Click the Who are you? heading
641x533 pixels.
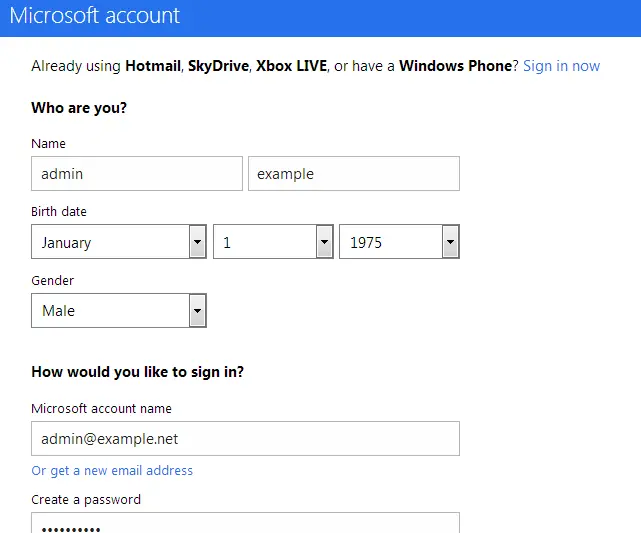(x=79, y=108)
